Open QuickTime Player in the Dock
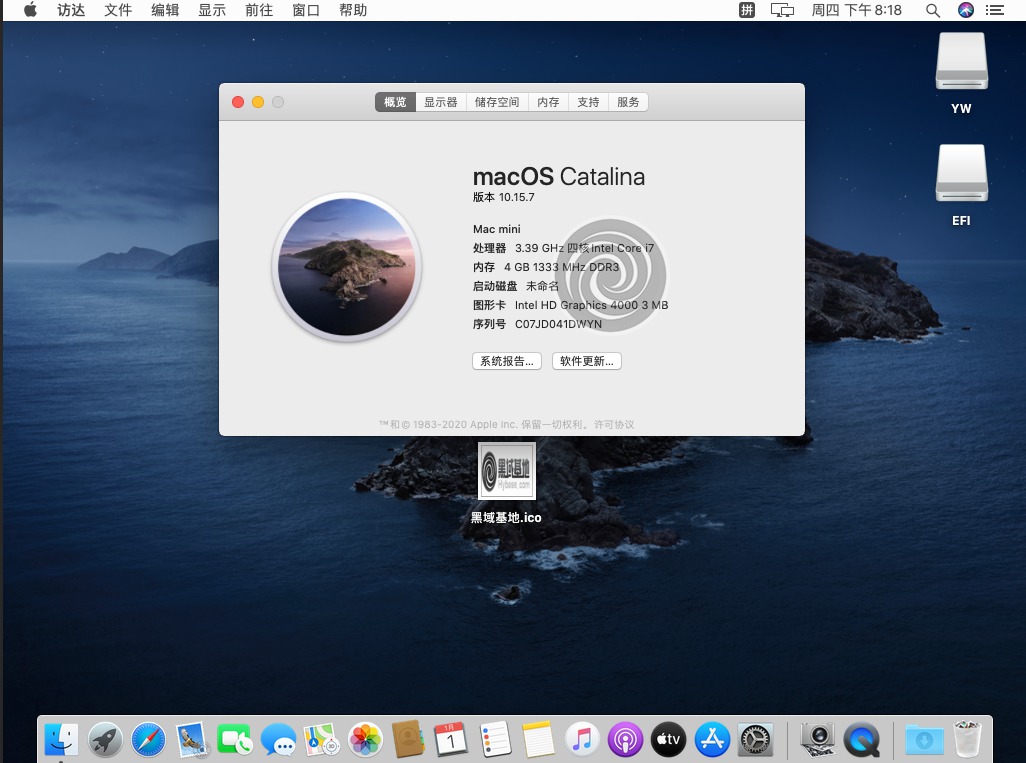 (861, 740)
